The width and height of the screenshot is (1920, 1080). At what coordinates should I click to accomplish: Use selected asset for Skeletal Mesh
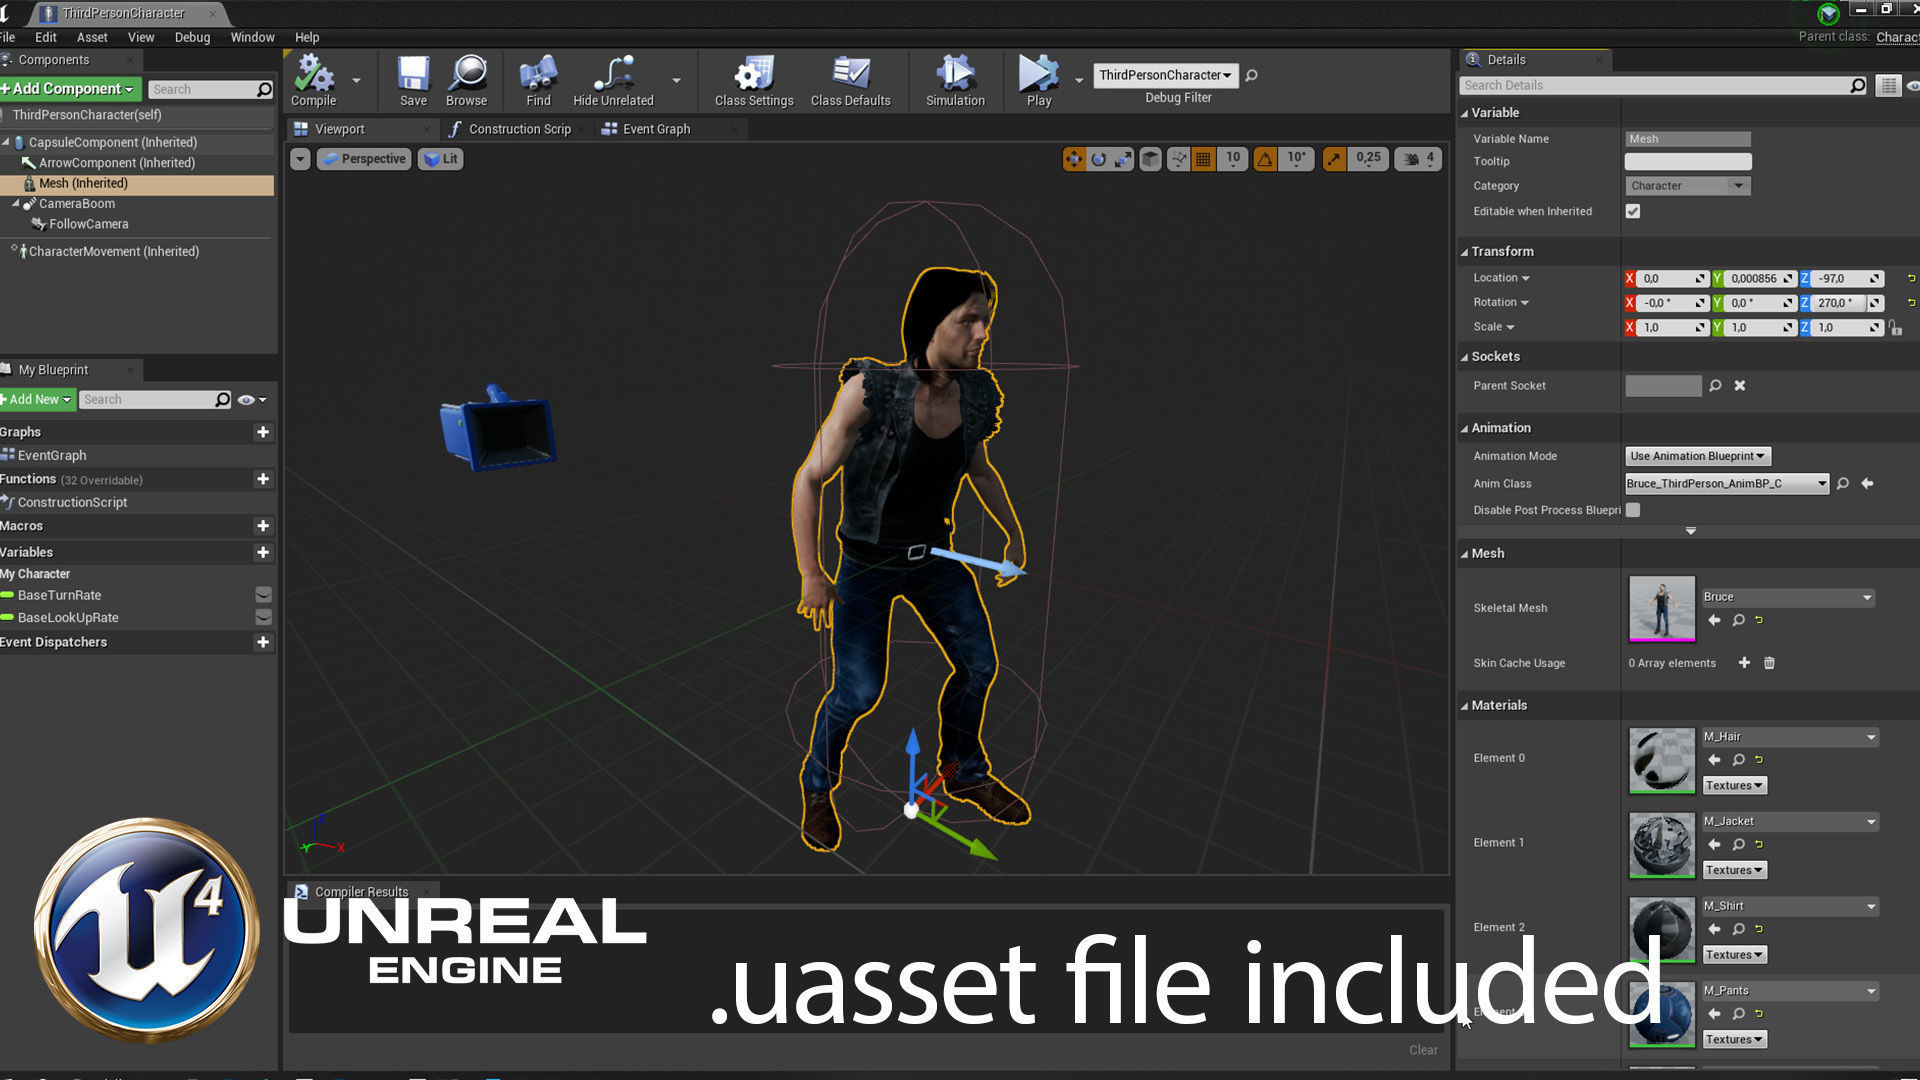coord(1714,620)
